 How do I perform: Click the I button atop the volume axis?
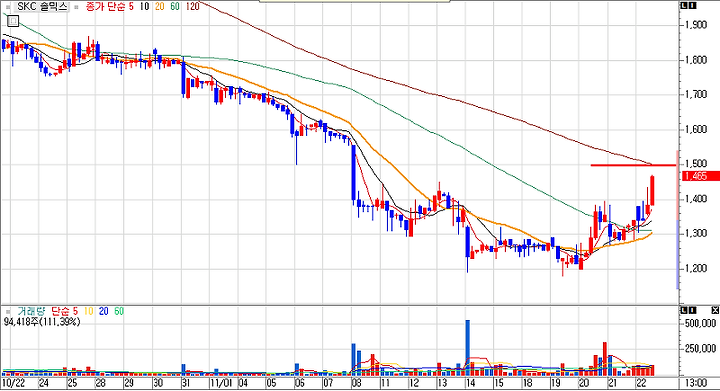point(692,310)
